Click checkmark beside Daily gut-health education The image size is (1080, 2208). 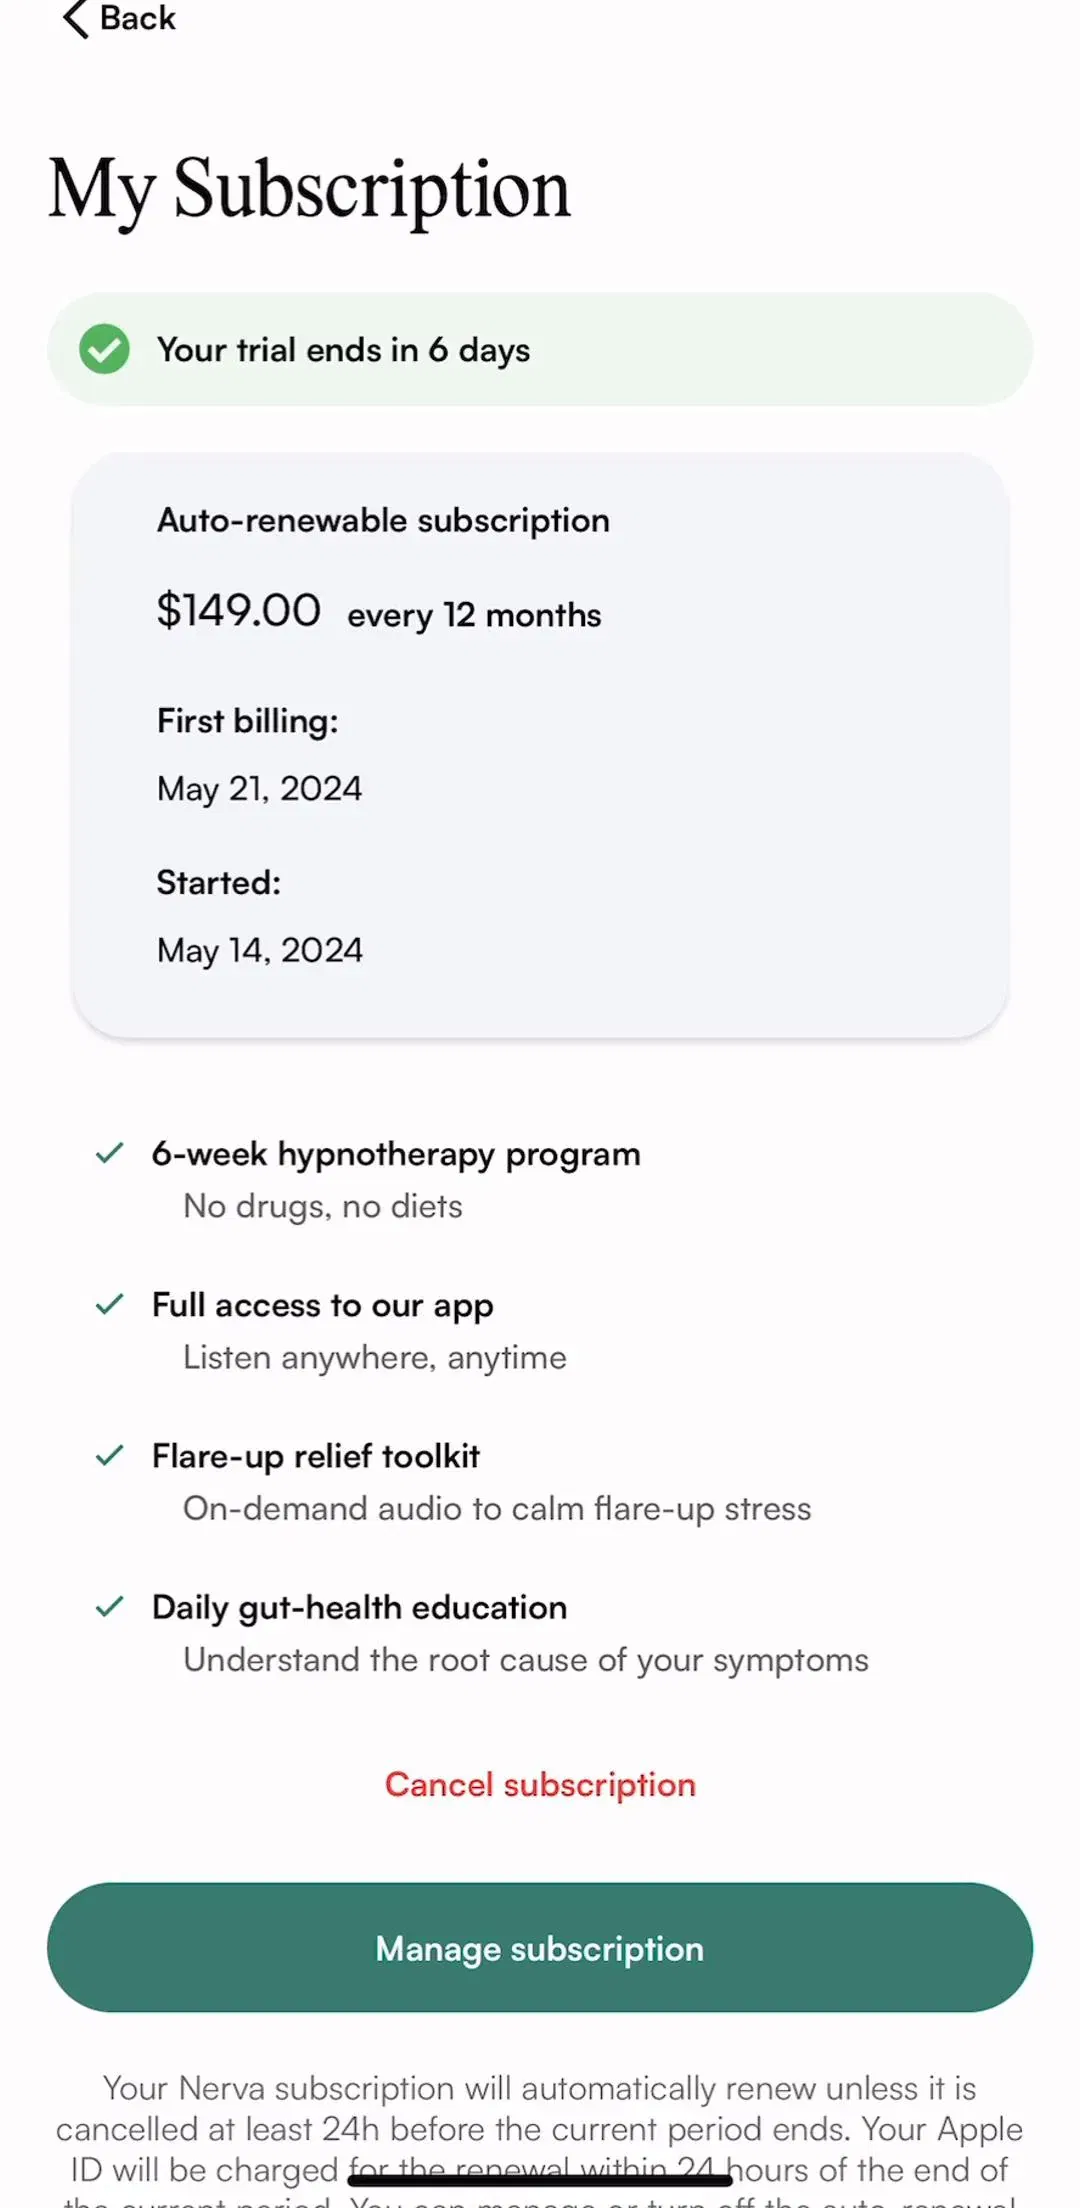pos(109,1606)
